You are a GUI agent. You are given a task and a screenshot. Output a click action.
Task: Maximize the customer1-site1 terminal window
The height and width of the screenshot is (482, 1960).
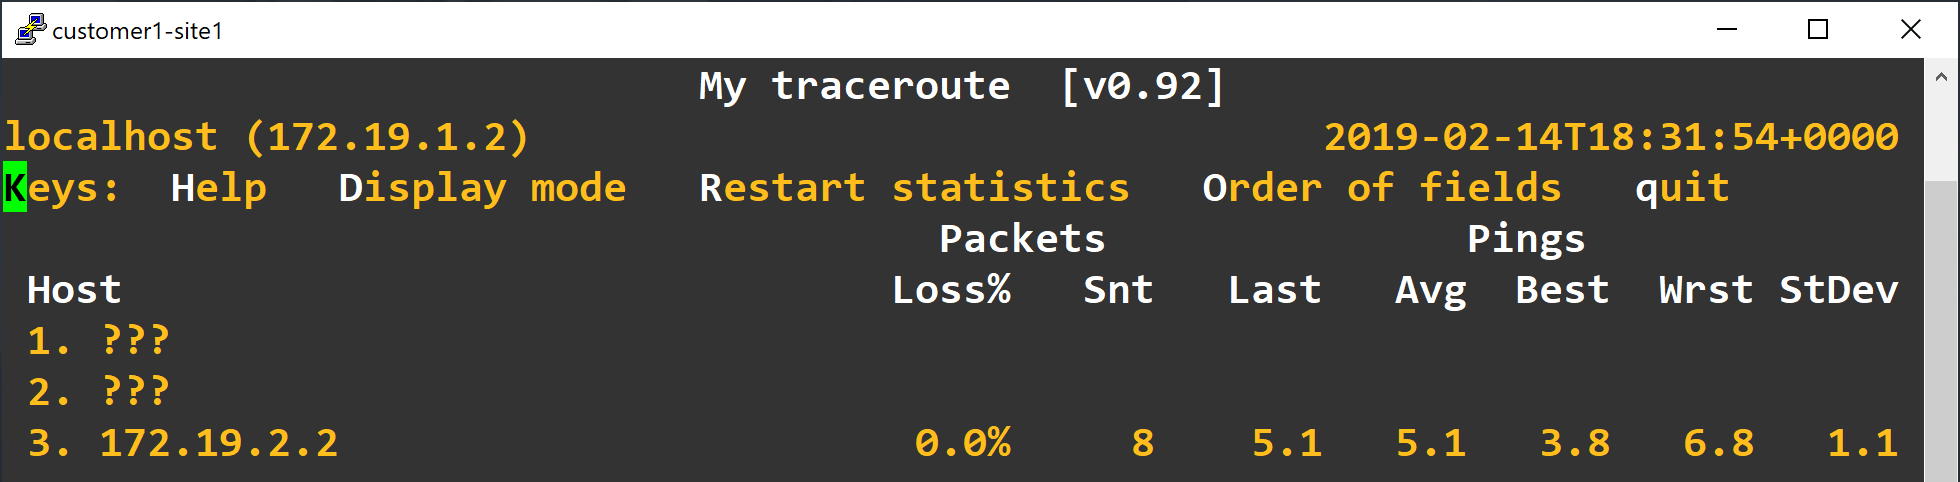click(1818, 30)
